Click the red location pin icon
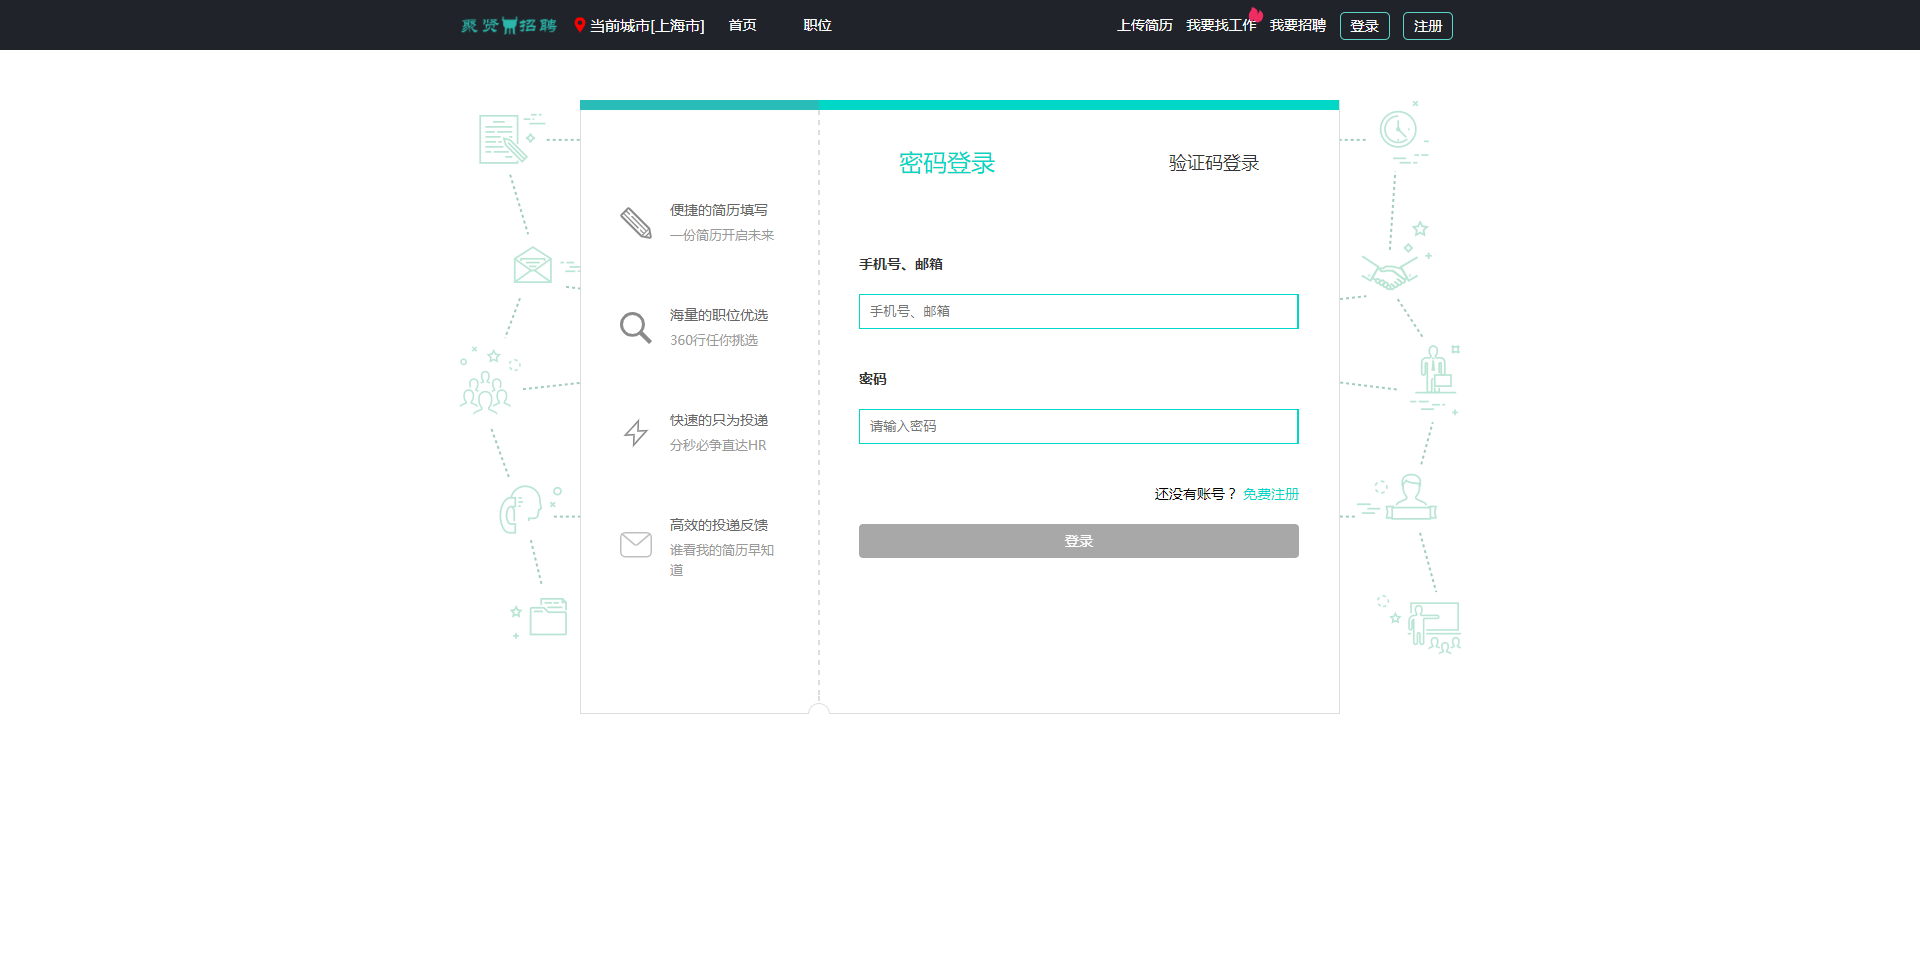The height and width of the screenshot is (969, 1920). pos(580,25)
